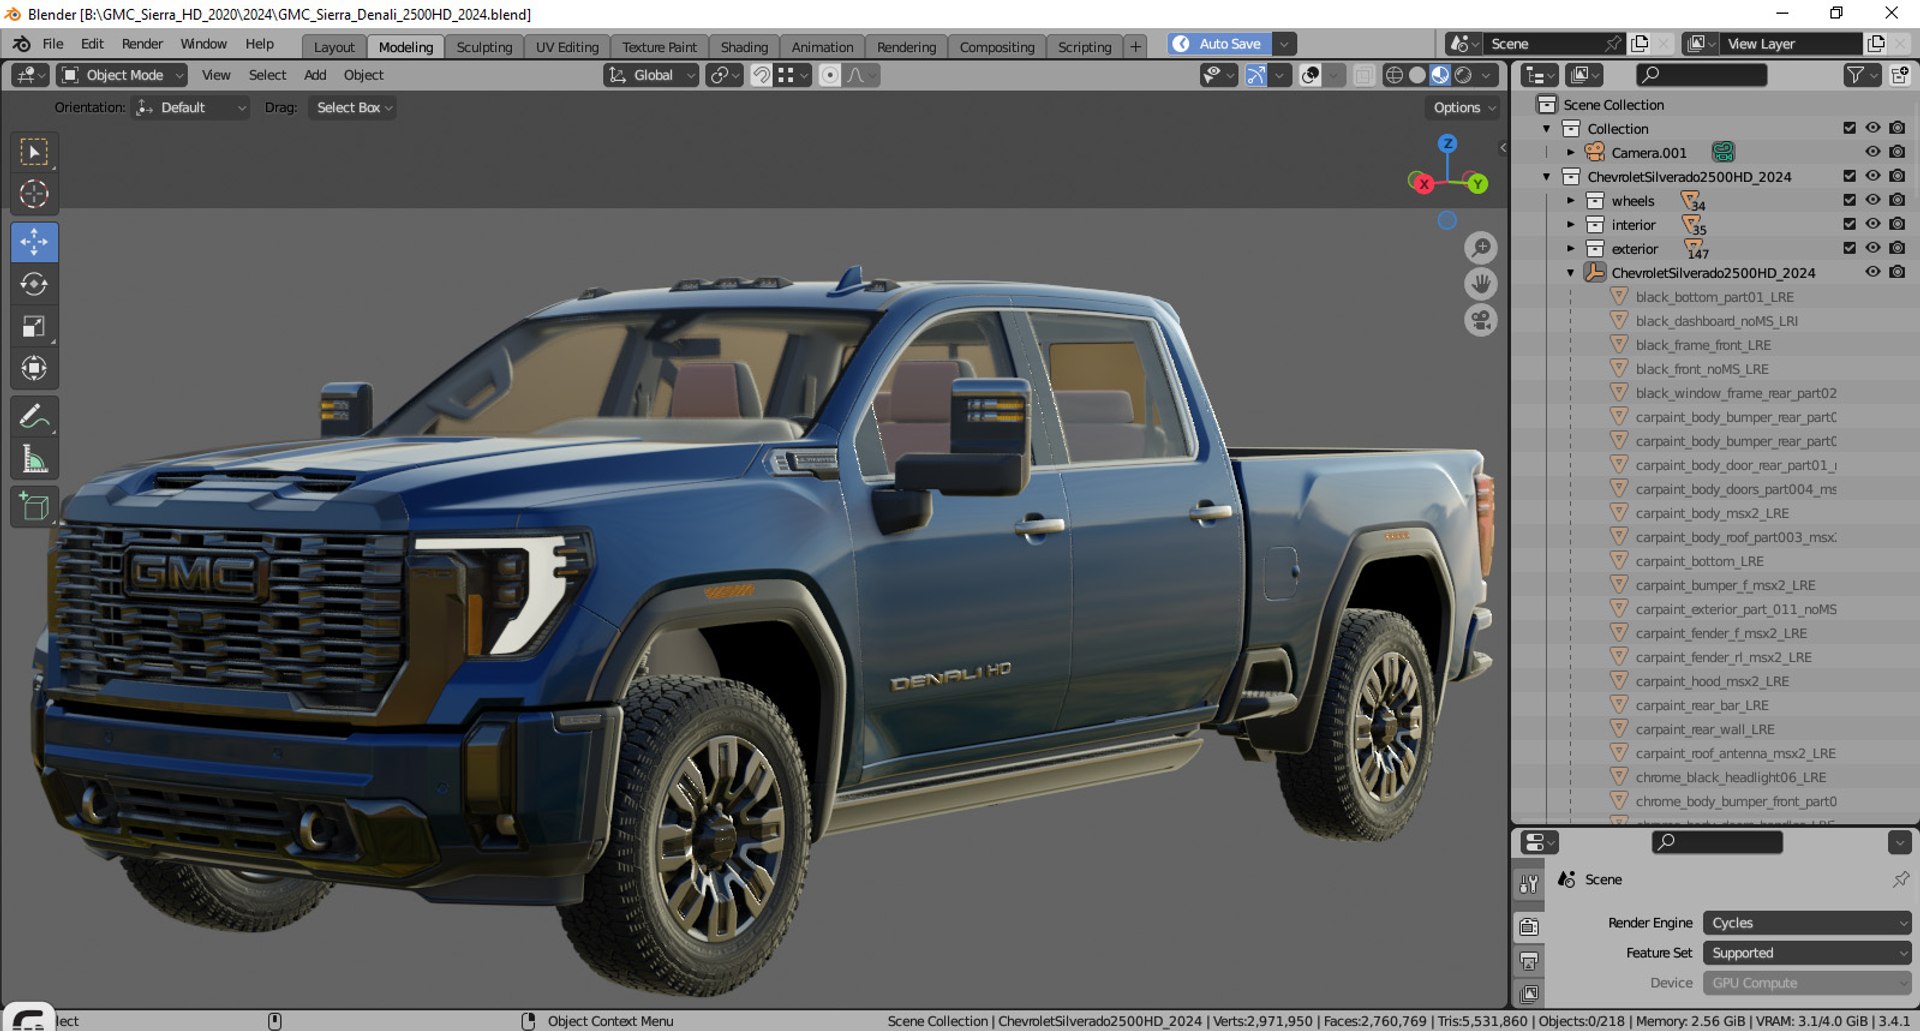The image size is (1920, 1031).
Task: Switch to solid viewport shading
Action: (x=1417, y=75)
